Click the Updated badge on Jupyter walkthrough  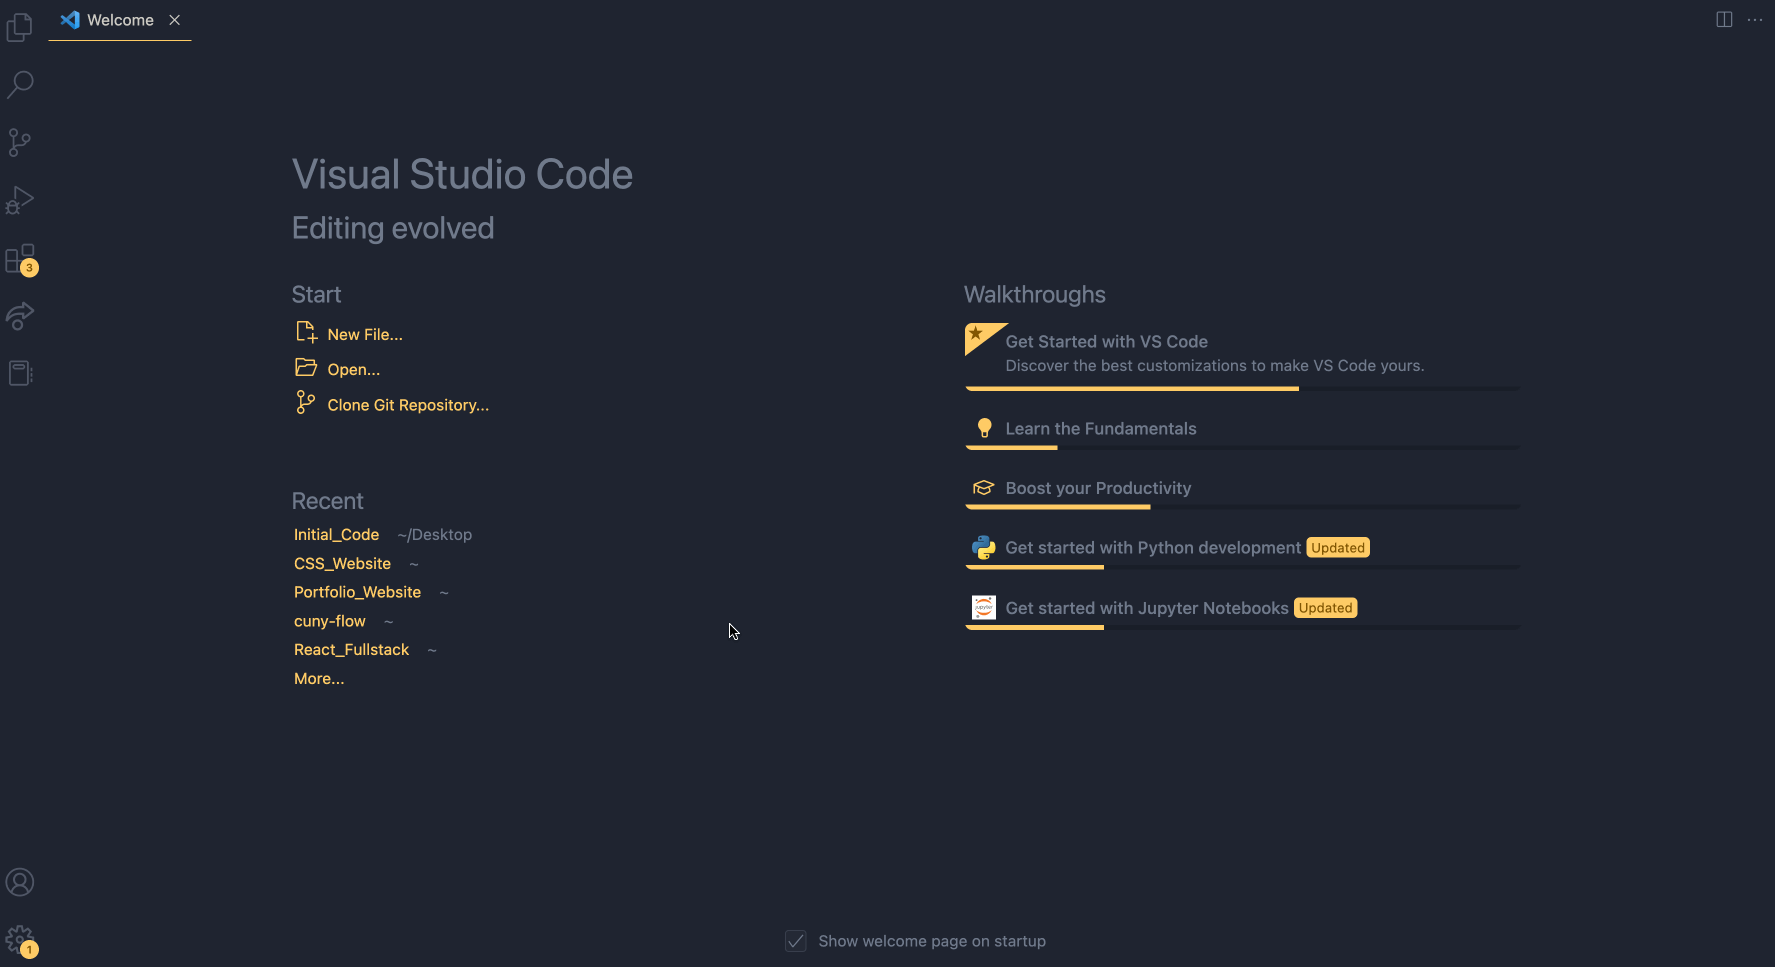click(x=1326, y=608)
